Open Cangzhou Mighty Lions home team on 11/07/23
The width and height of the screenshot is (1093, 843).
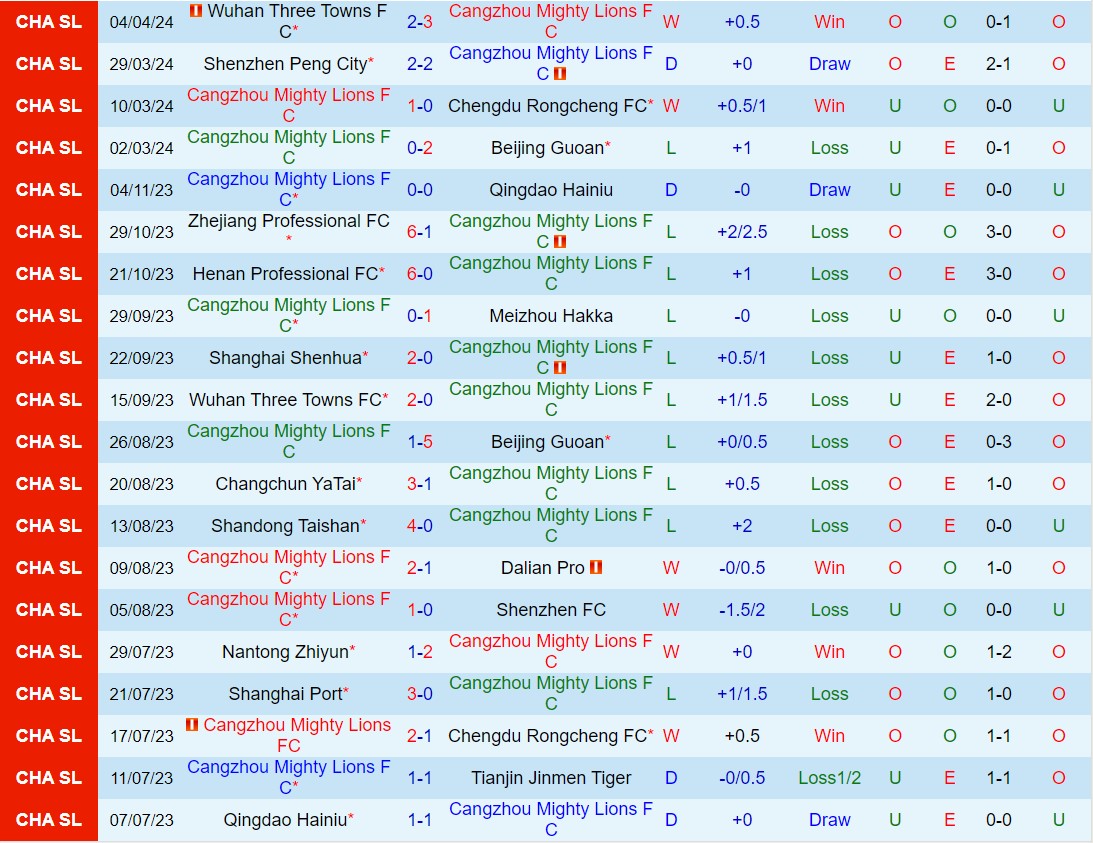tap(289, 777)
